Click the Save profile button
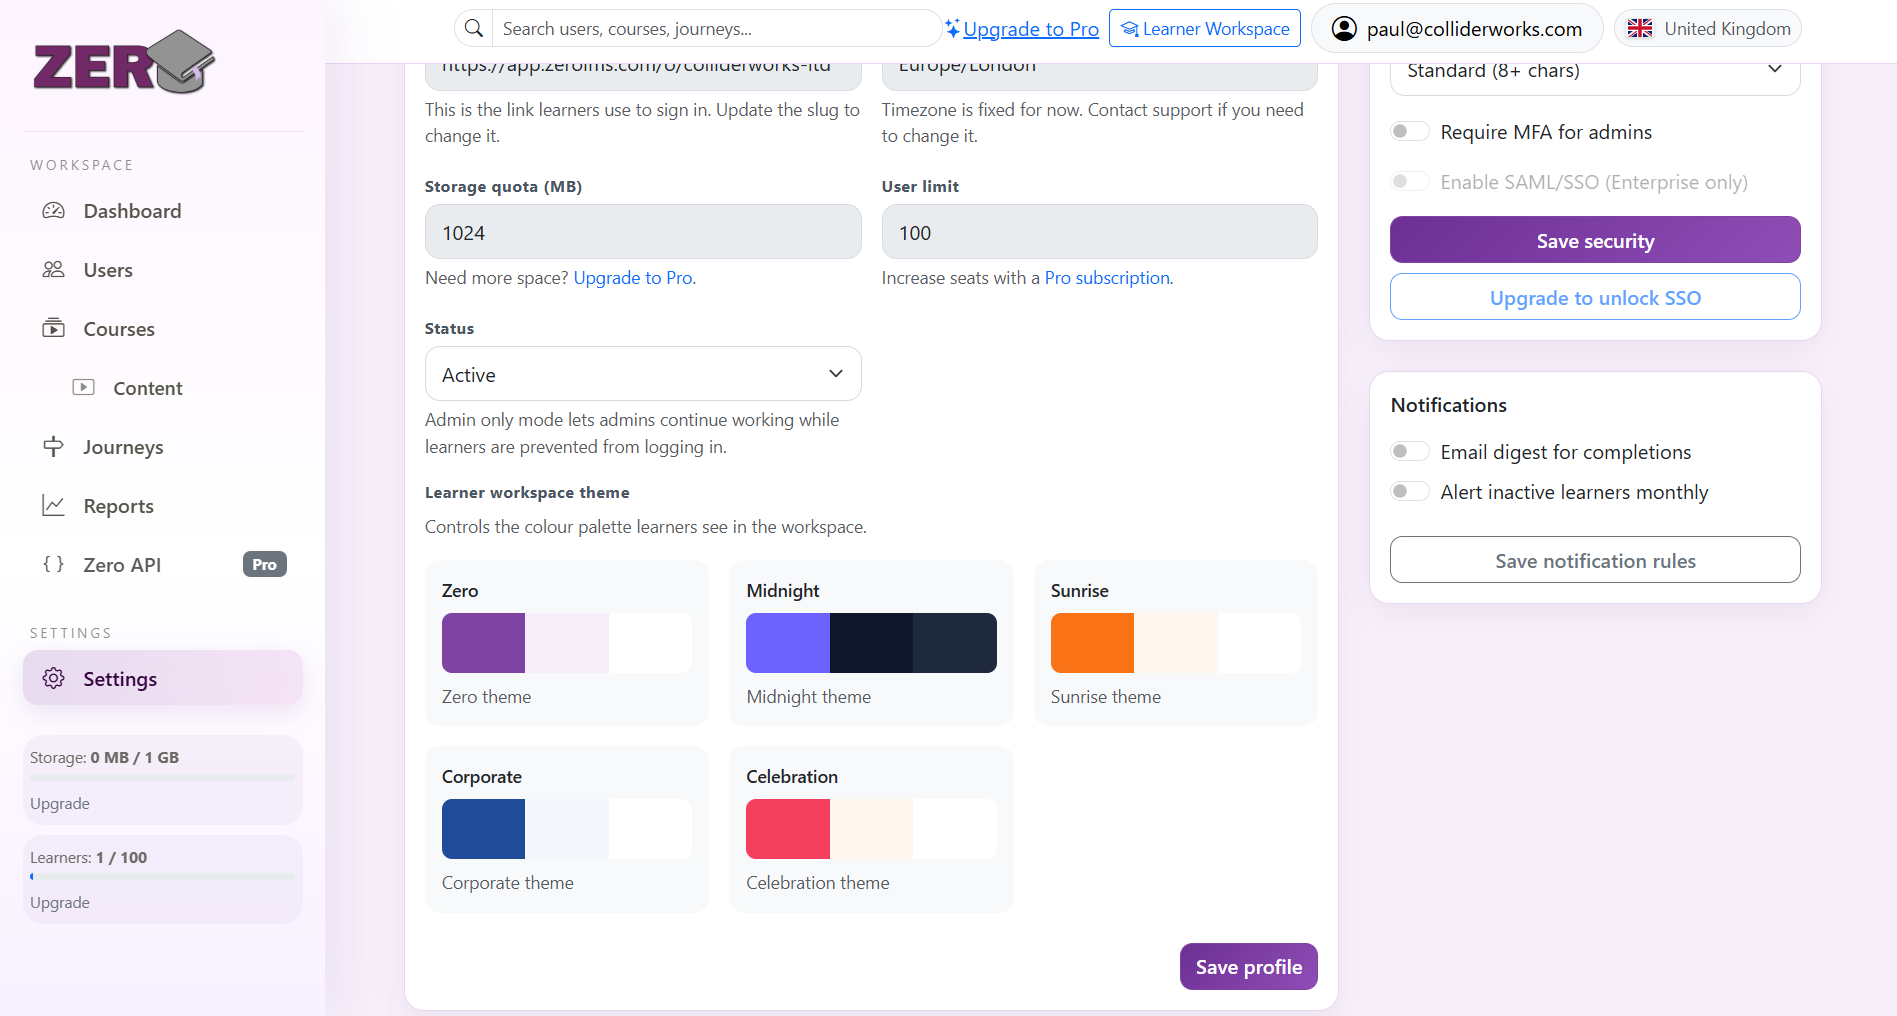Viewport: 1897px width, 1016px height. pos(1248,967)
